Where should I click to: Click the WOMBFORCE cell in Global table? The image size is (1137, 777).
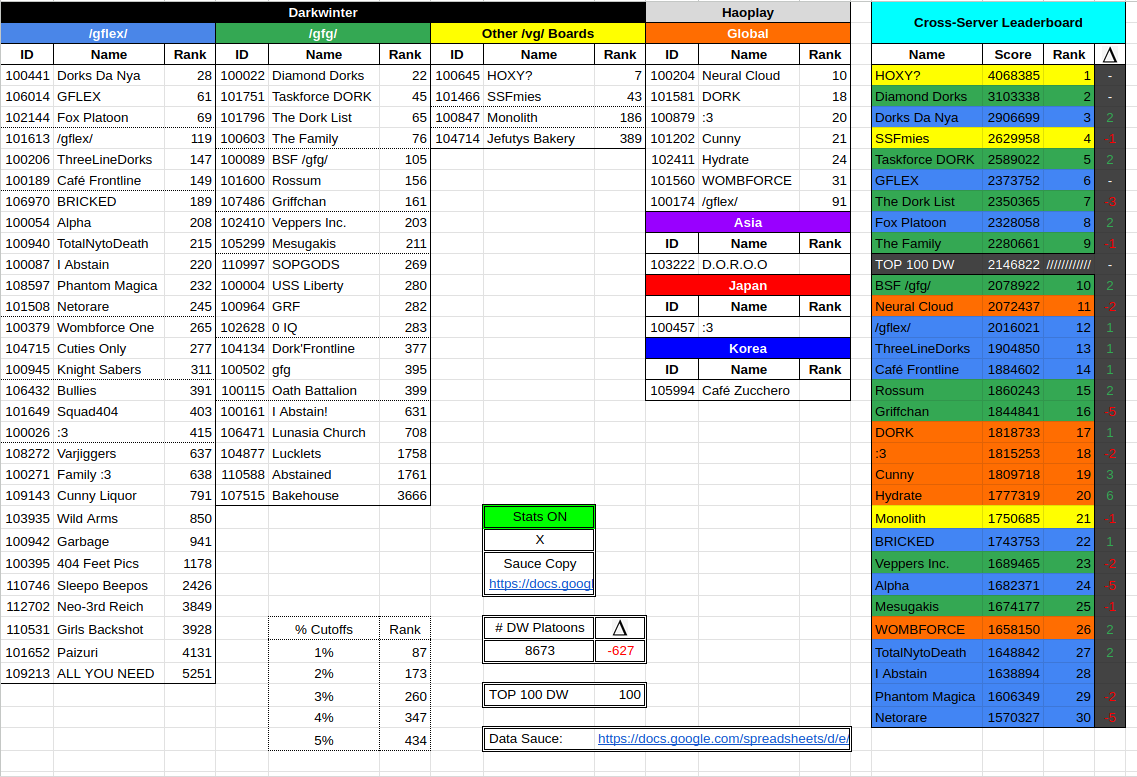pyautogui.click(x=749, y=180)
